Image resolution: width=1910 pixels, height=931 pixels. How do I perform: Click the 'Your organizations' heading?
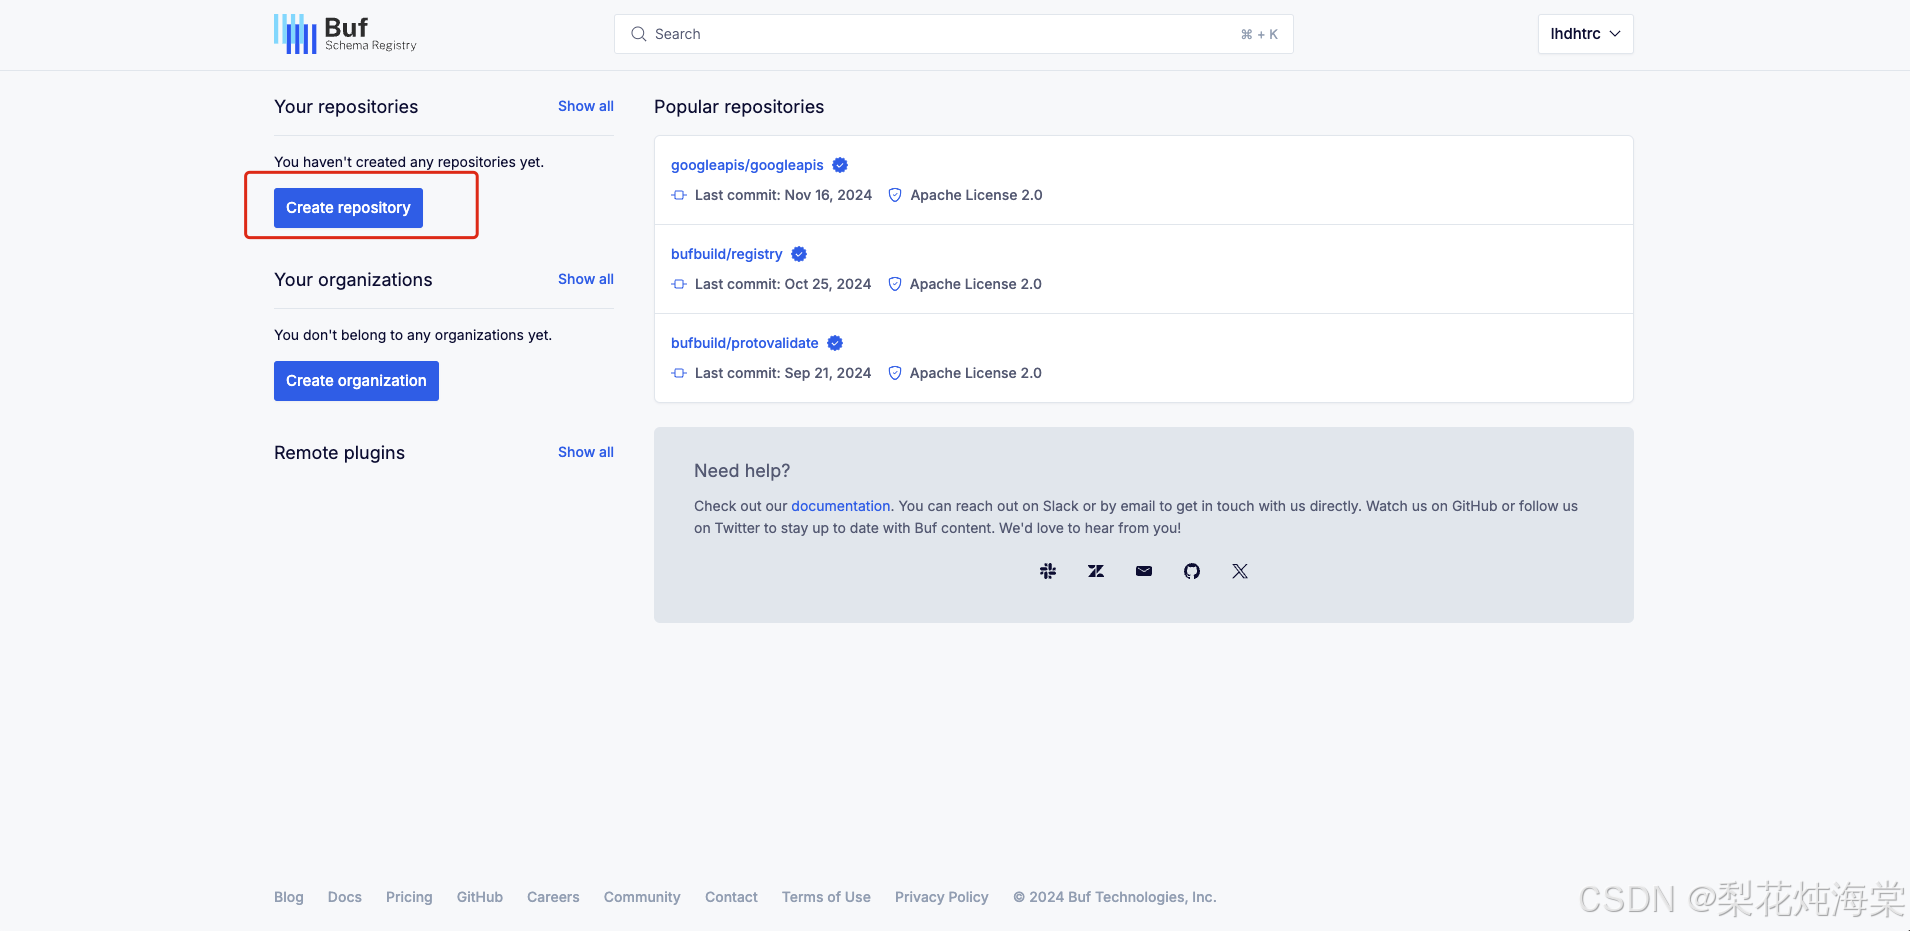click(x=353, y=280)
